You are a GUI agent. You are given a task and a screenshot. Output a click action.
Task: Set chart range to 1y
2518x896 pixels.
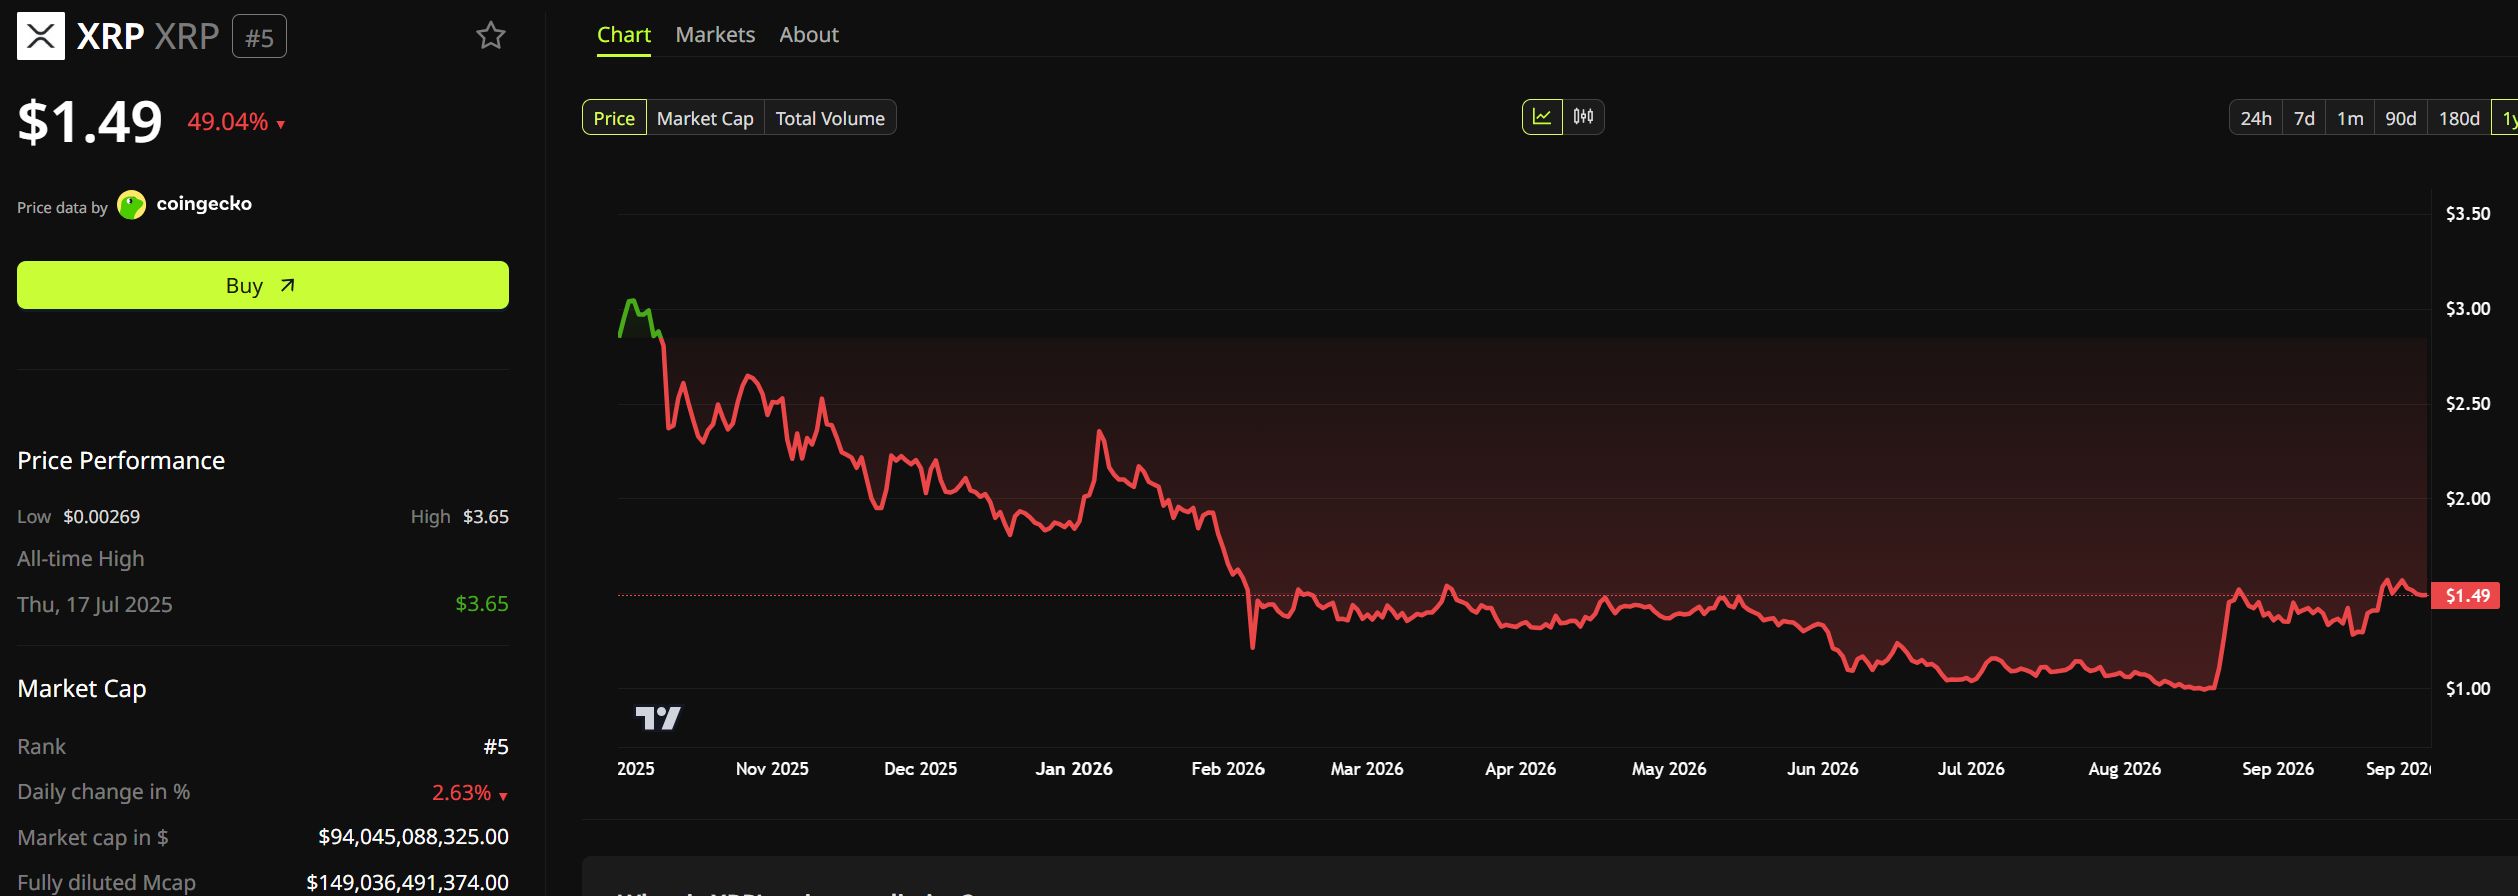coord(2506,118)
